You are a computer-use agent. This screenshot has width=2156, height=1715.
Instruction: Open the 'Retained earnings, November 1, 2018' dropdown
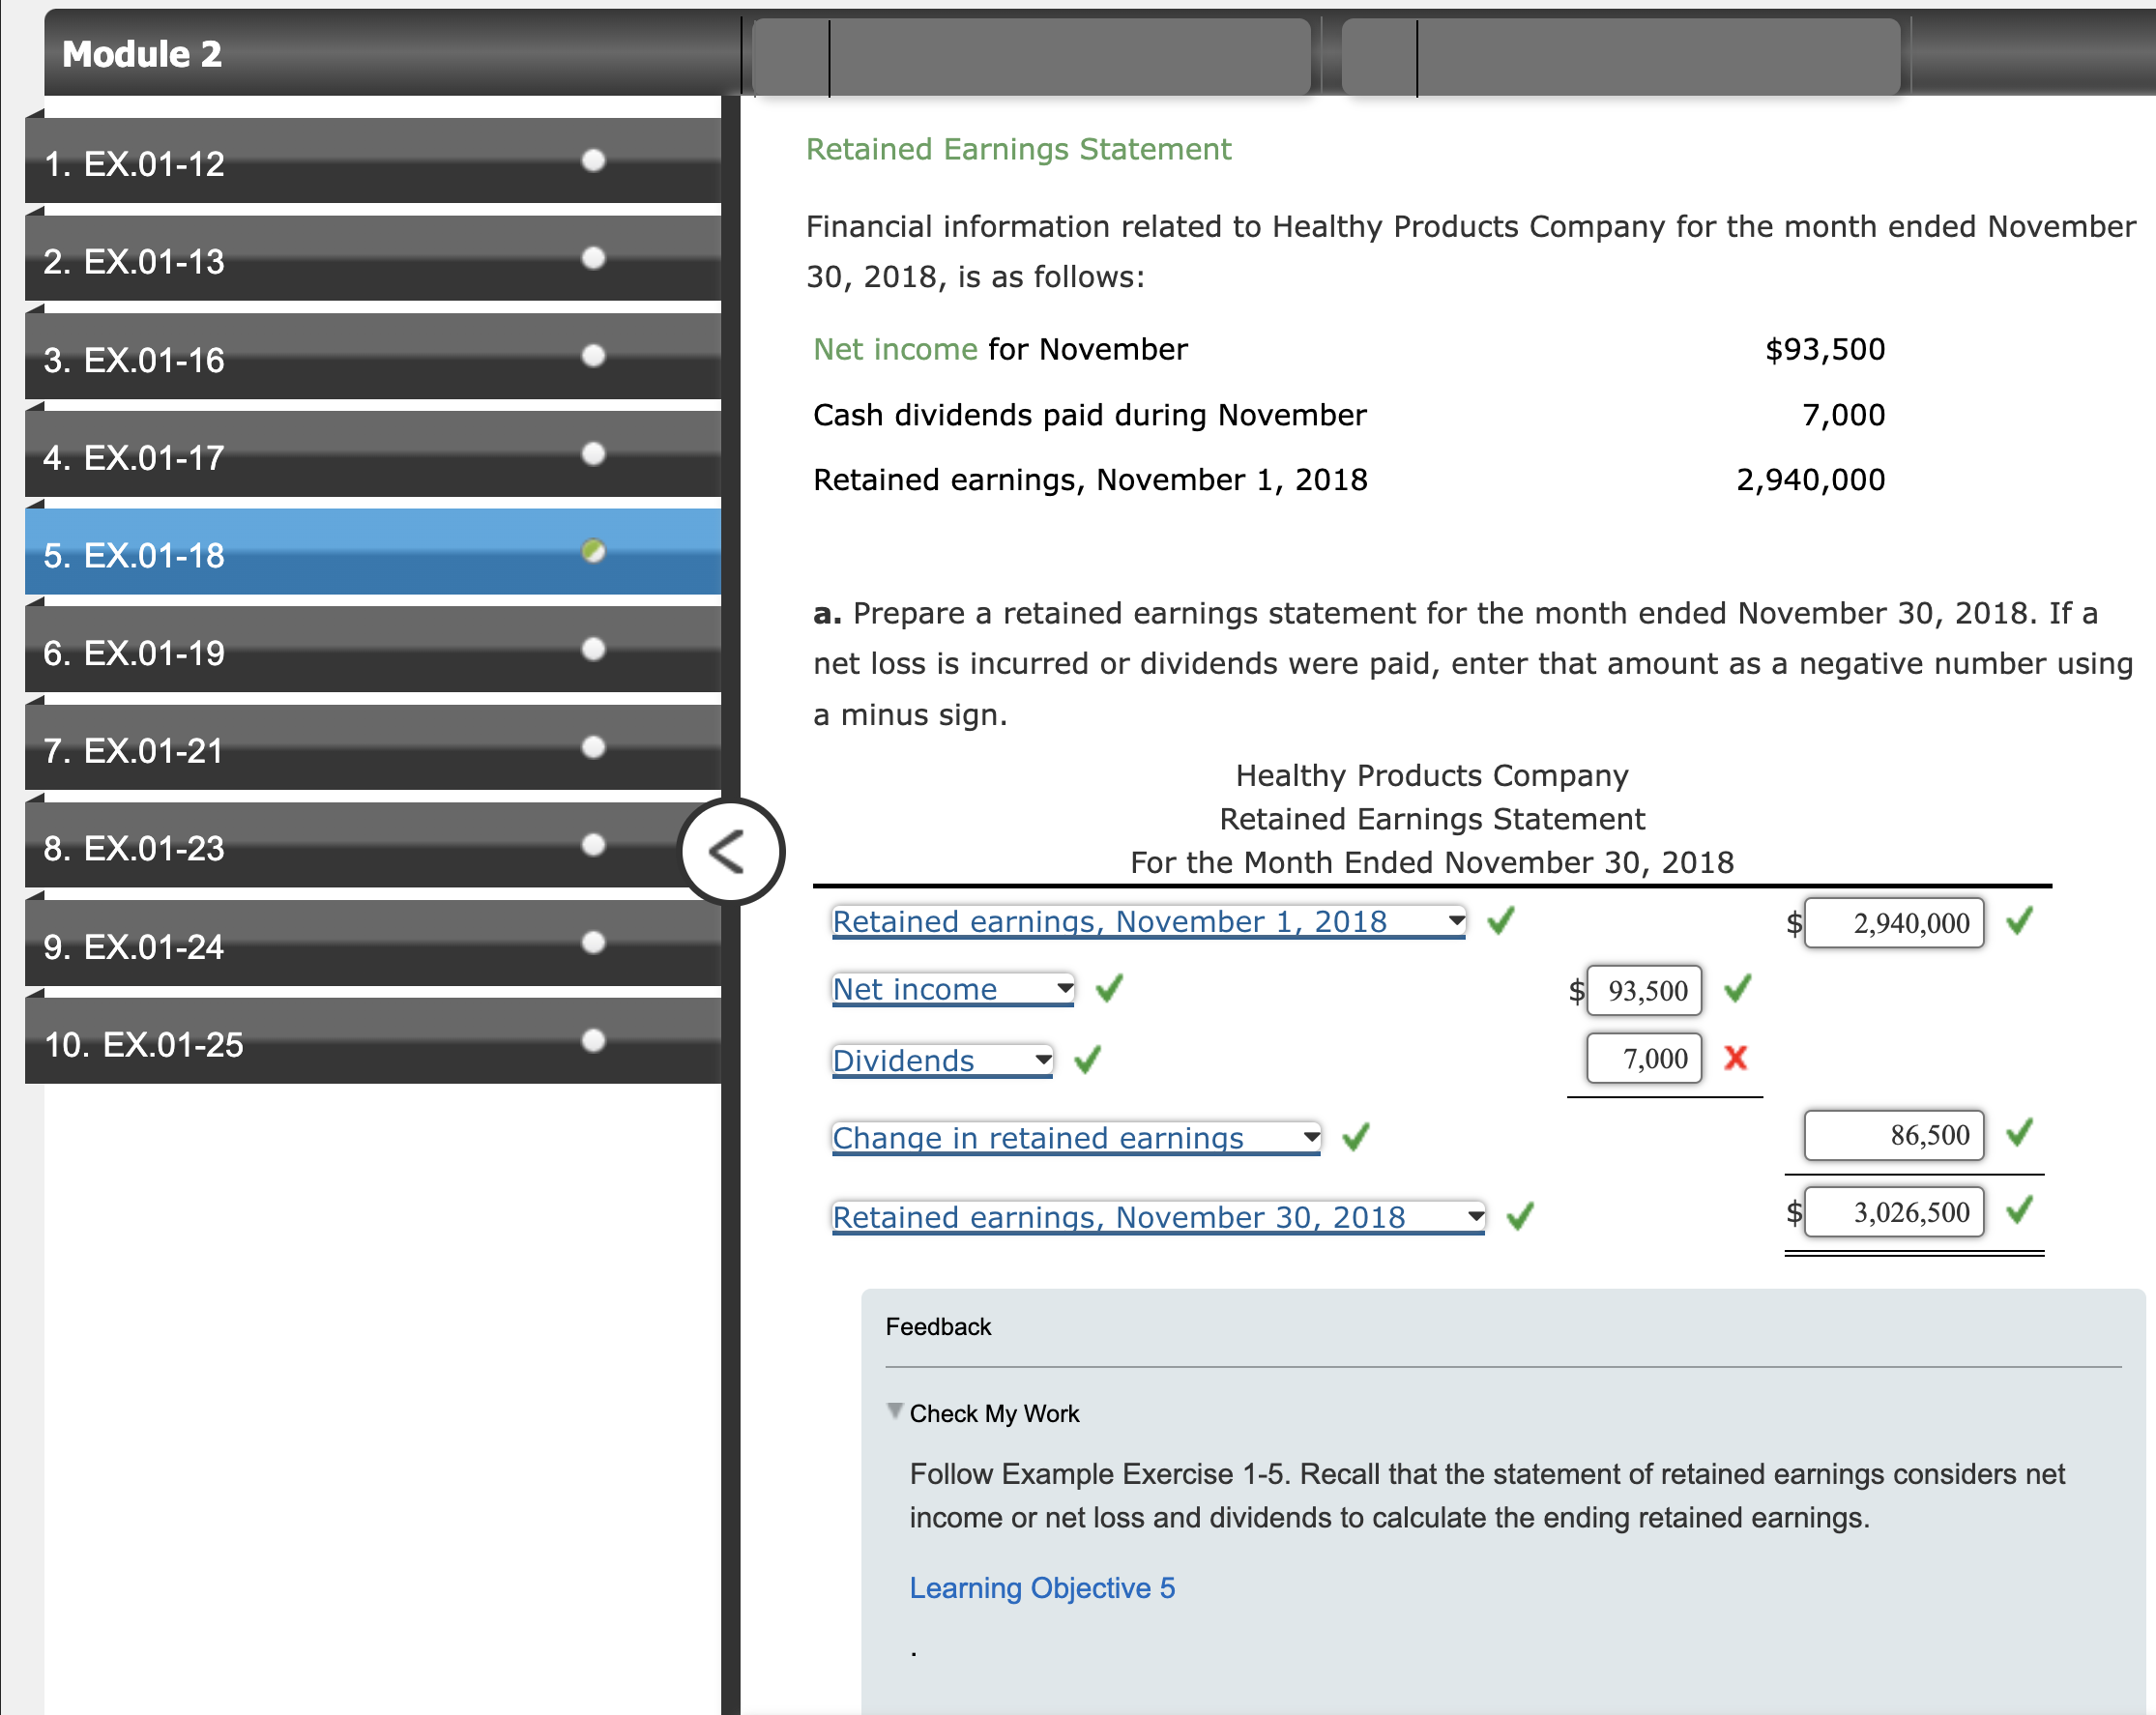pyautogui.click(x=1149, y=921)
